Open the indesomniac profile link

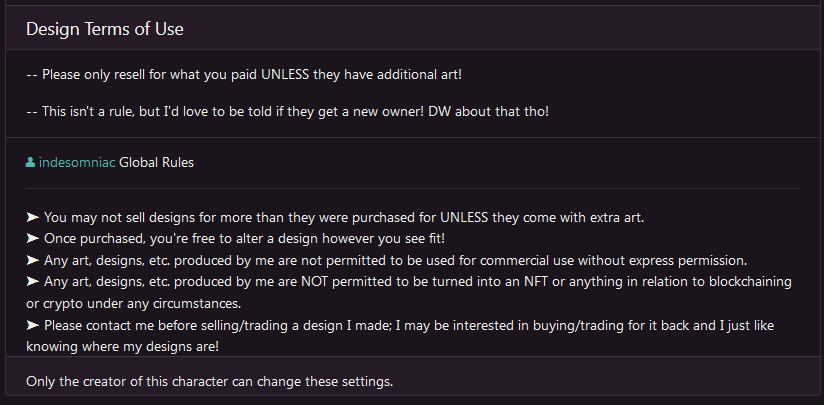tap(77, 162)
